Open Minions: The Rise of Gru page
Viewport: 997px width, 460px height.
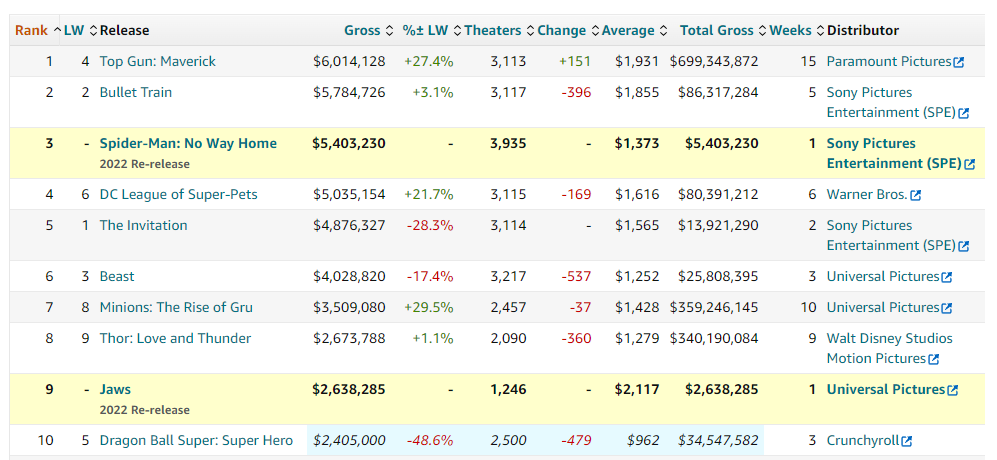176,308
